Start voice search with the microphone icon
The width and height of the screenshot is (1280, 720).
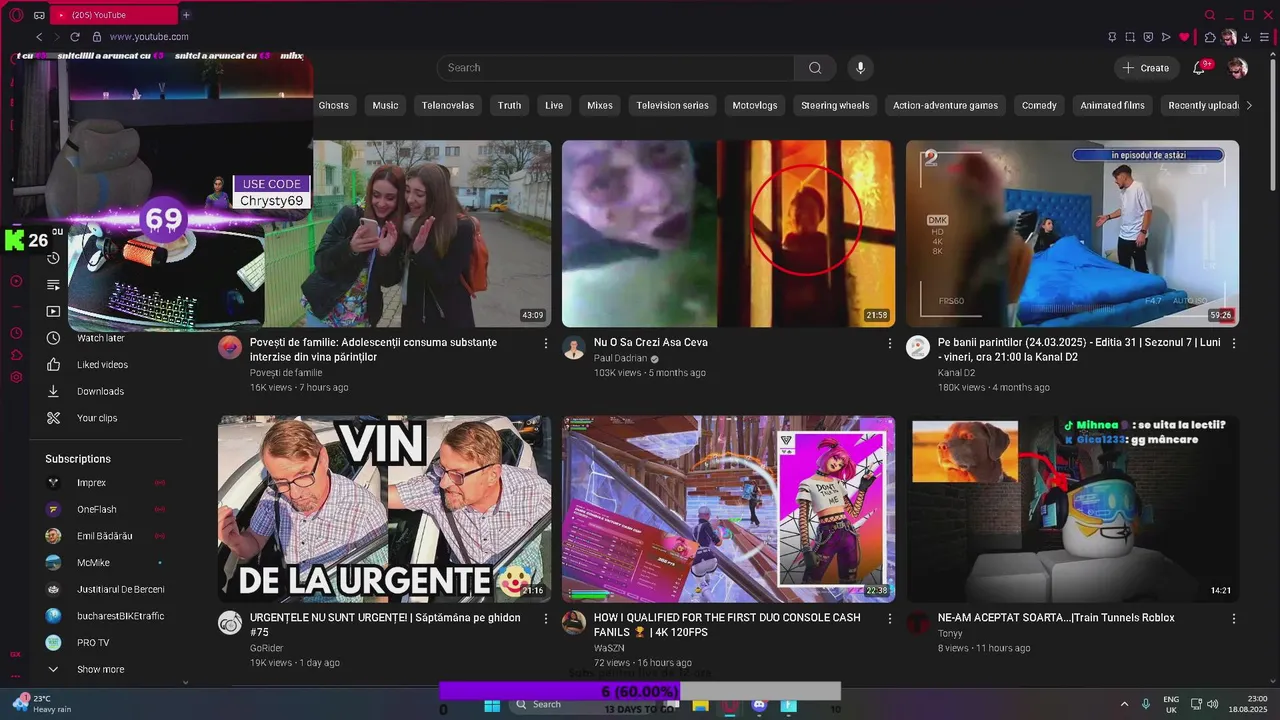pyautogui.click(x=860, y=68)
